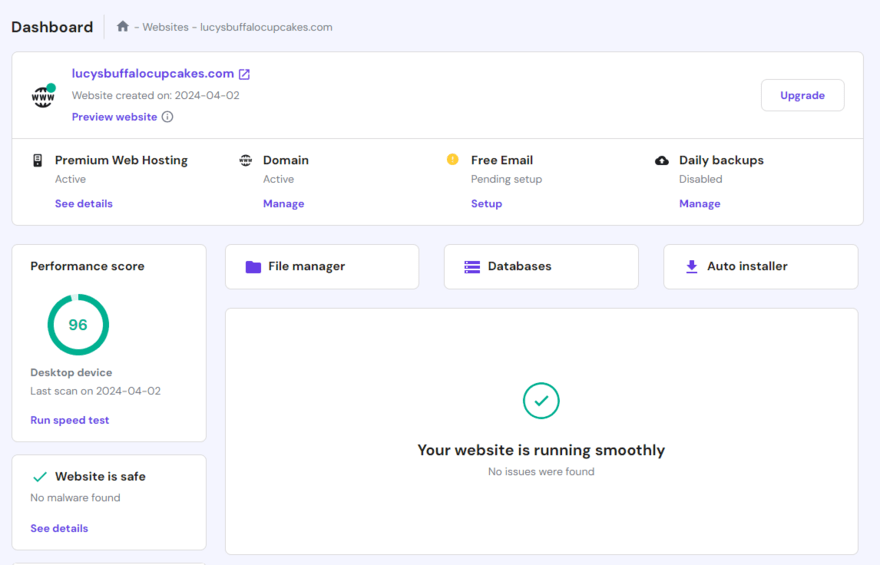880x565 pixels.
Task: Open external link icon next to domain name
Action: pos(244,74)
